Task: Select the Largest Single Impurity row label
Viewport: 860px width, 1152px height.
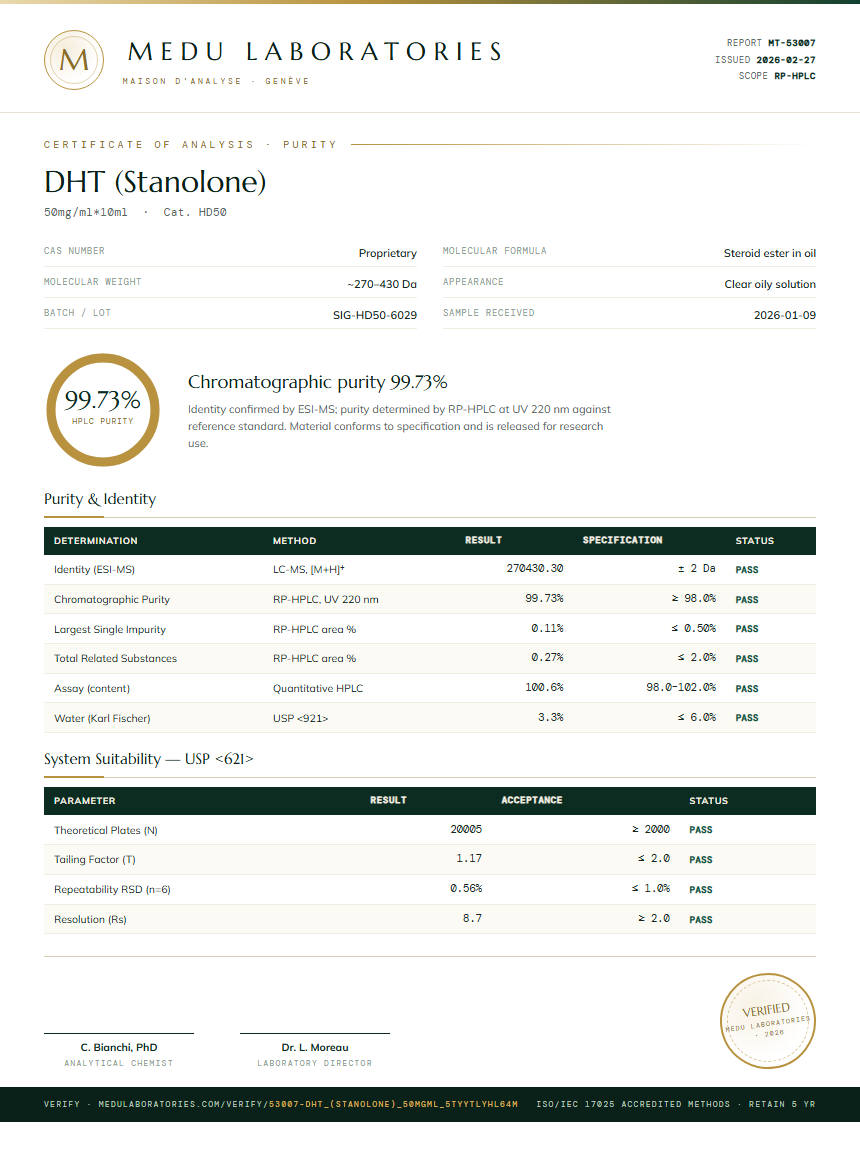Action: pos(109,630)
